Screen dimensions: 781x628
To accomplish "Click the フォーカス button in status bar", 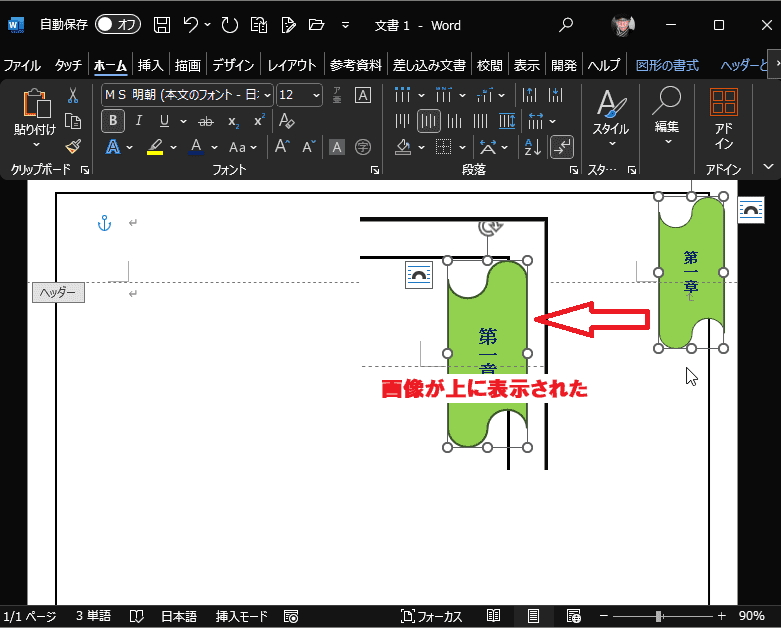I will tap(431, 617).
